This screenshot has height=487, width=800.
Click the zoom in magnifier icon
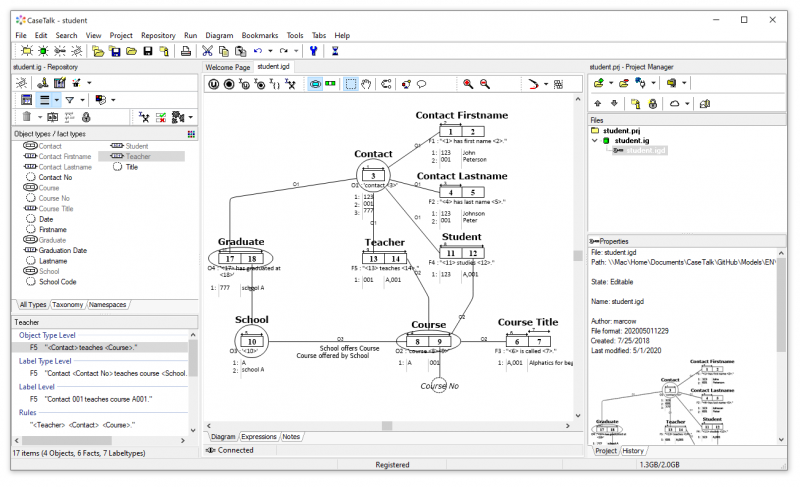468,84
